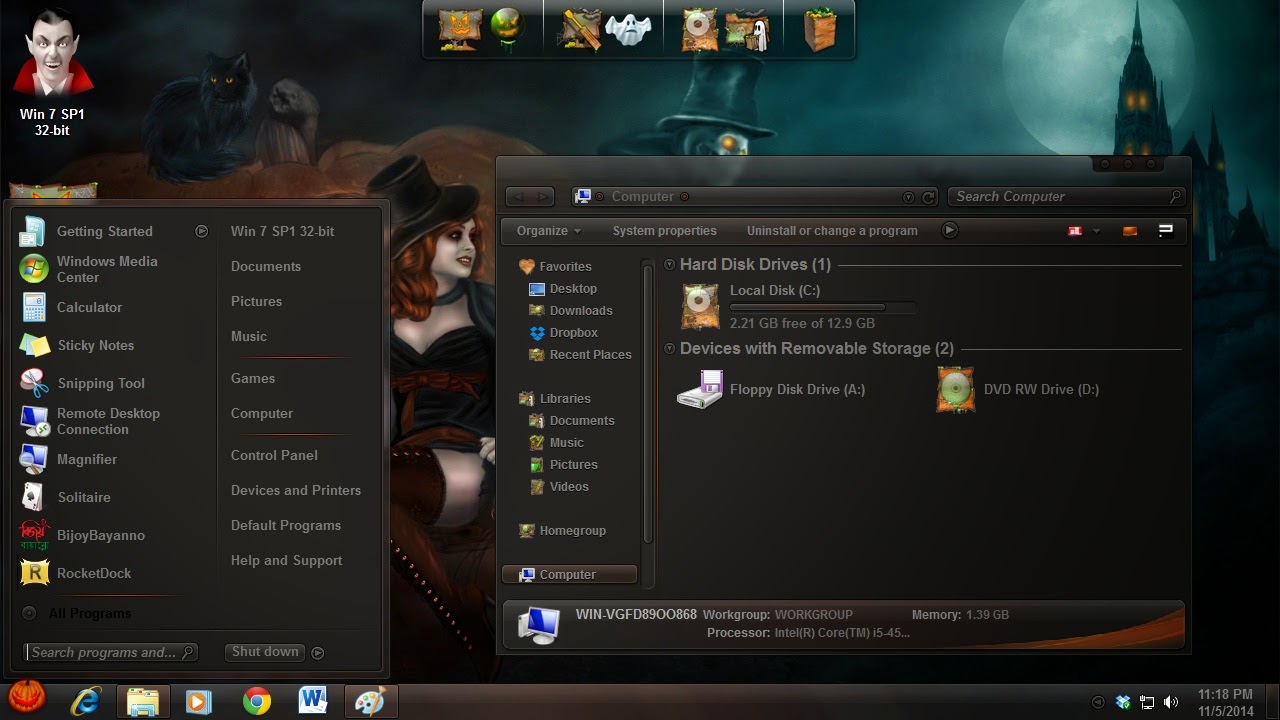Click the Search programs and files box
The image size is (1280, 720).
pyautogui.click(x=111, y=652)
